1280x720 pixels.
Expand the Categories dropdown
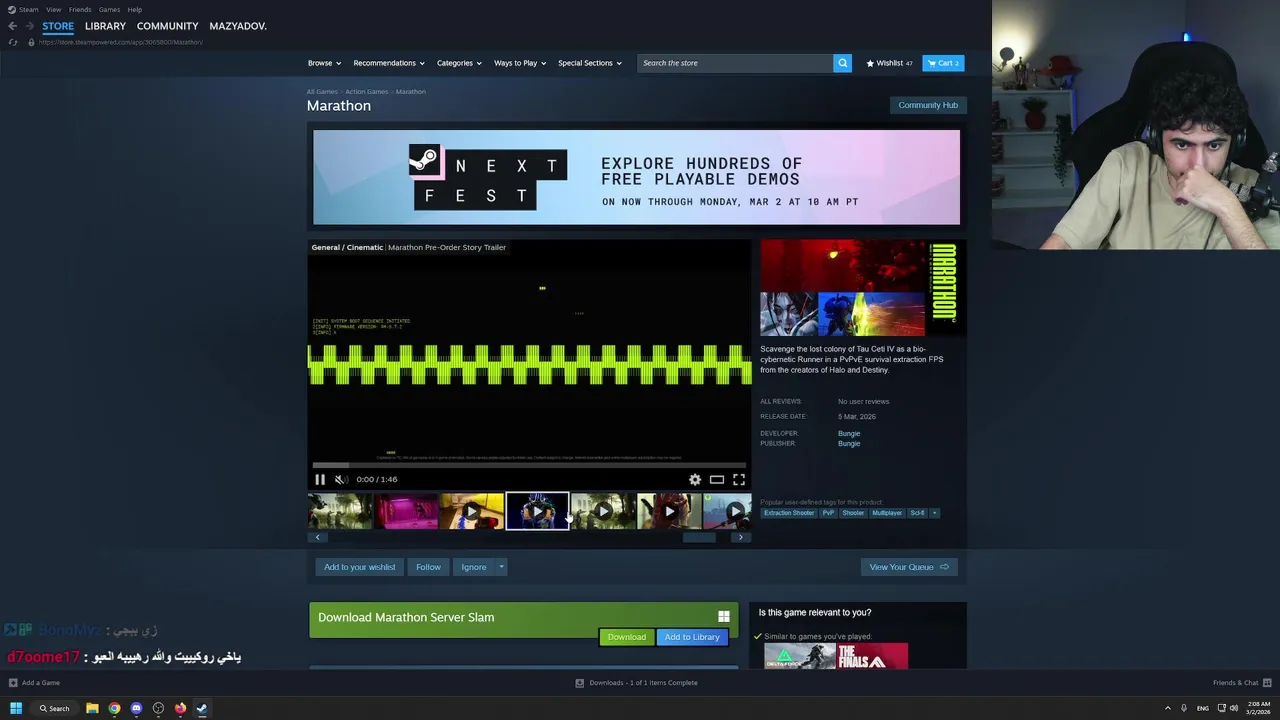pyautogui.click(x=459, y=63)
